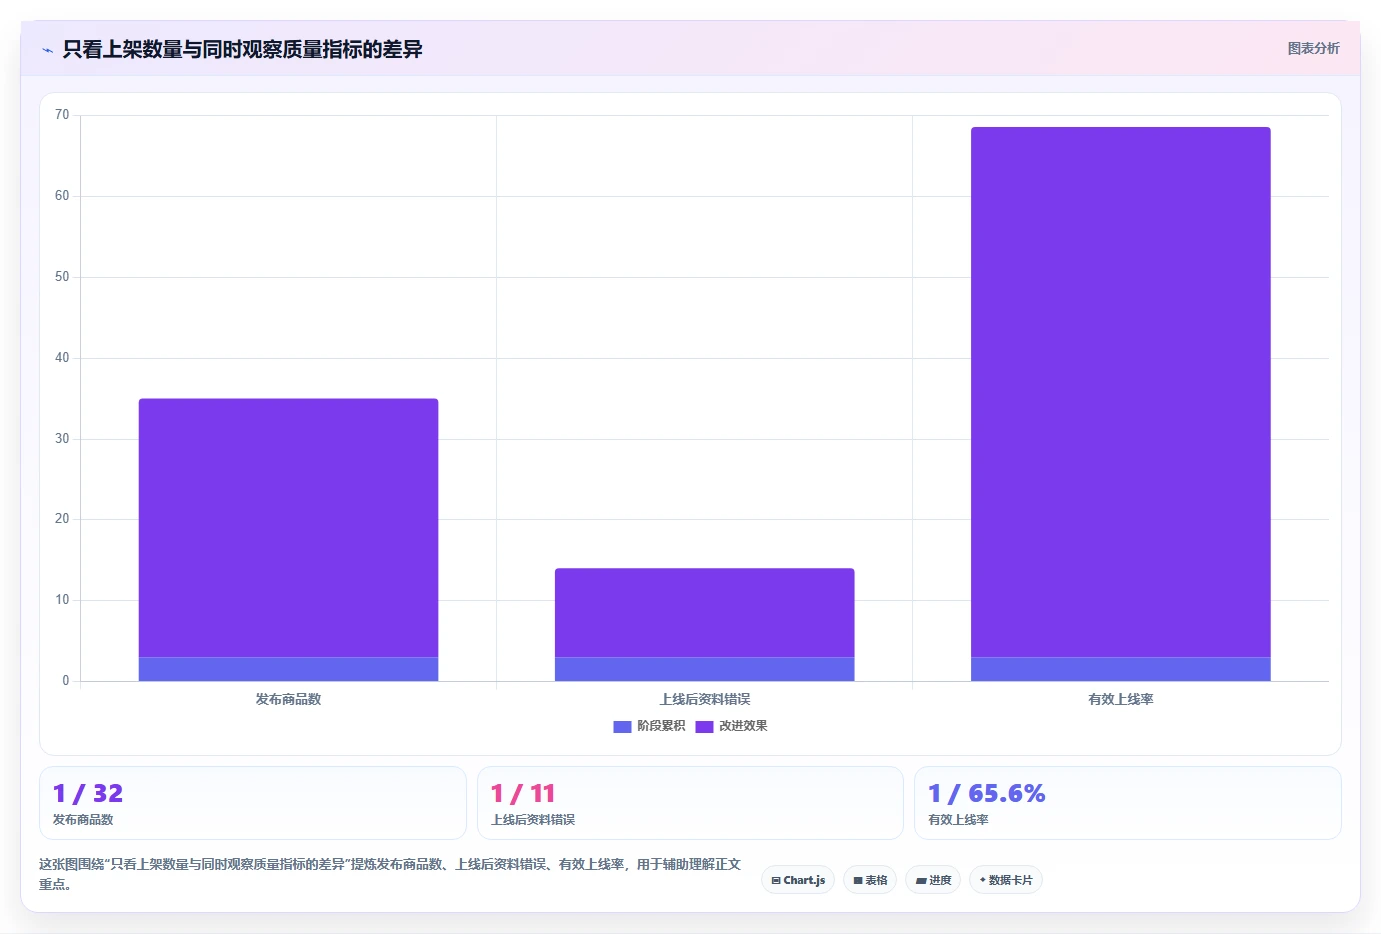Click the purple 发布商品数 bar

coord(288,528)
